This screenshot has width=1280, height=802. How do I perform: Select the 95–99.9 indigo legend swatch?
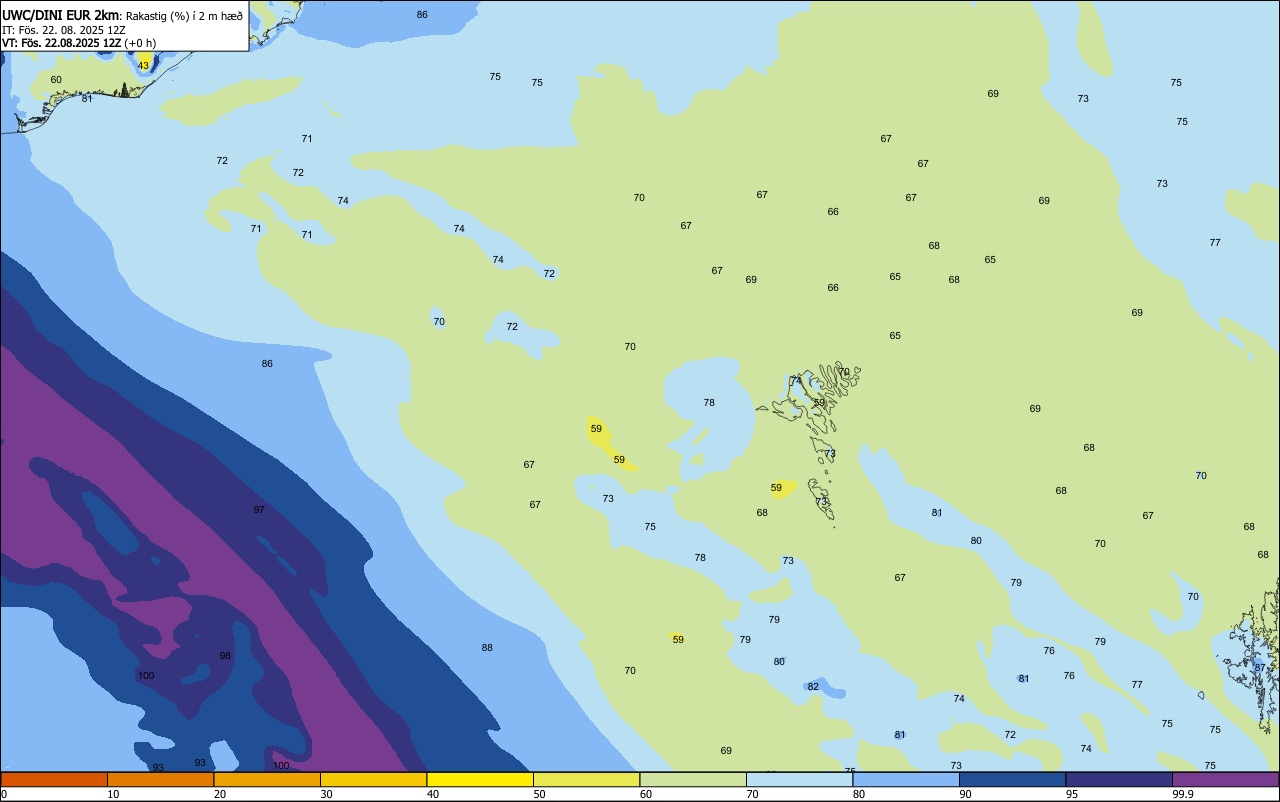pos(1119,779)
